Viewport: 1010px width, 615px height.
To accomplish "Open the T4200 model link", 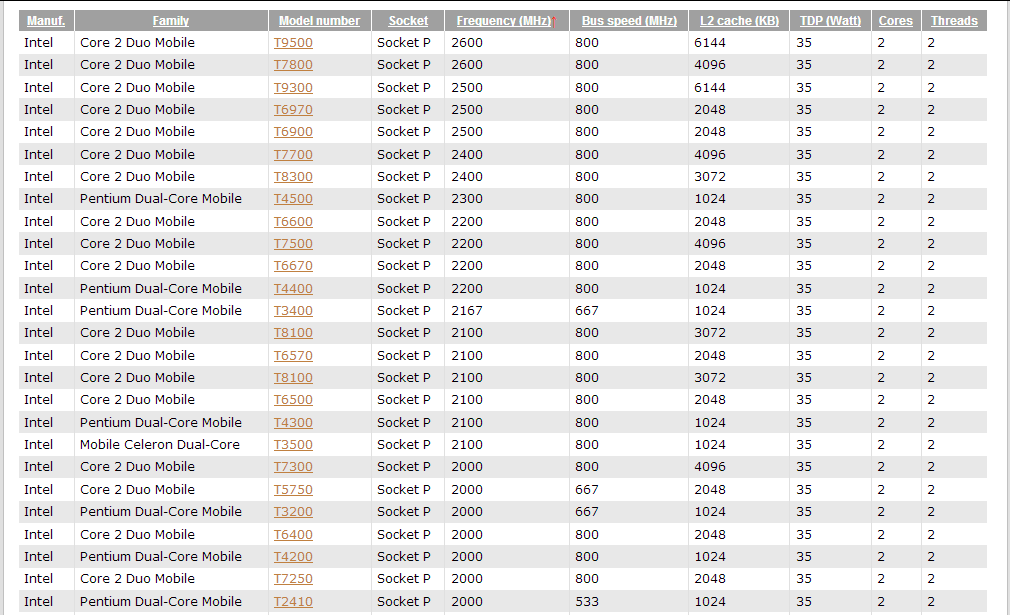I will click(x=293, y=556).
